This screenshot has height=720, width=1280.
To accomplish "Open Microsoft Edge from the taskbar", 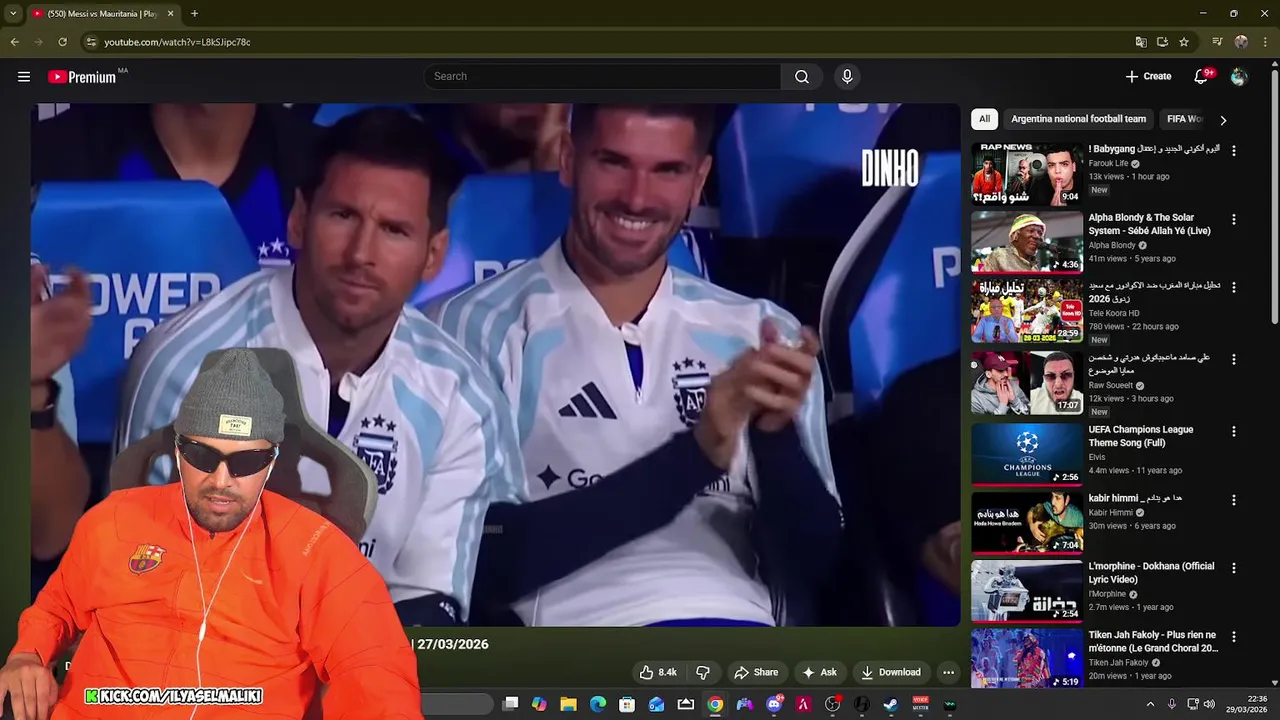I will (x=598, y=705).
